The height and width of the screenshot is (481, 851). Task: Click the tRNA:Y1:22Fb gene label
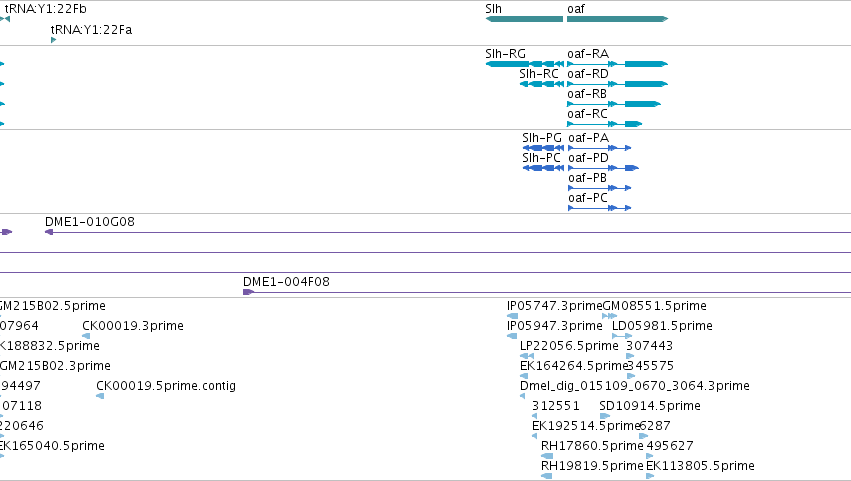(x=46, y=9)
